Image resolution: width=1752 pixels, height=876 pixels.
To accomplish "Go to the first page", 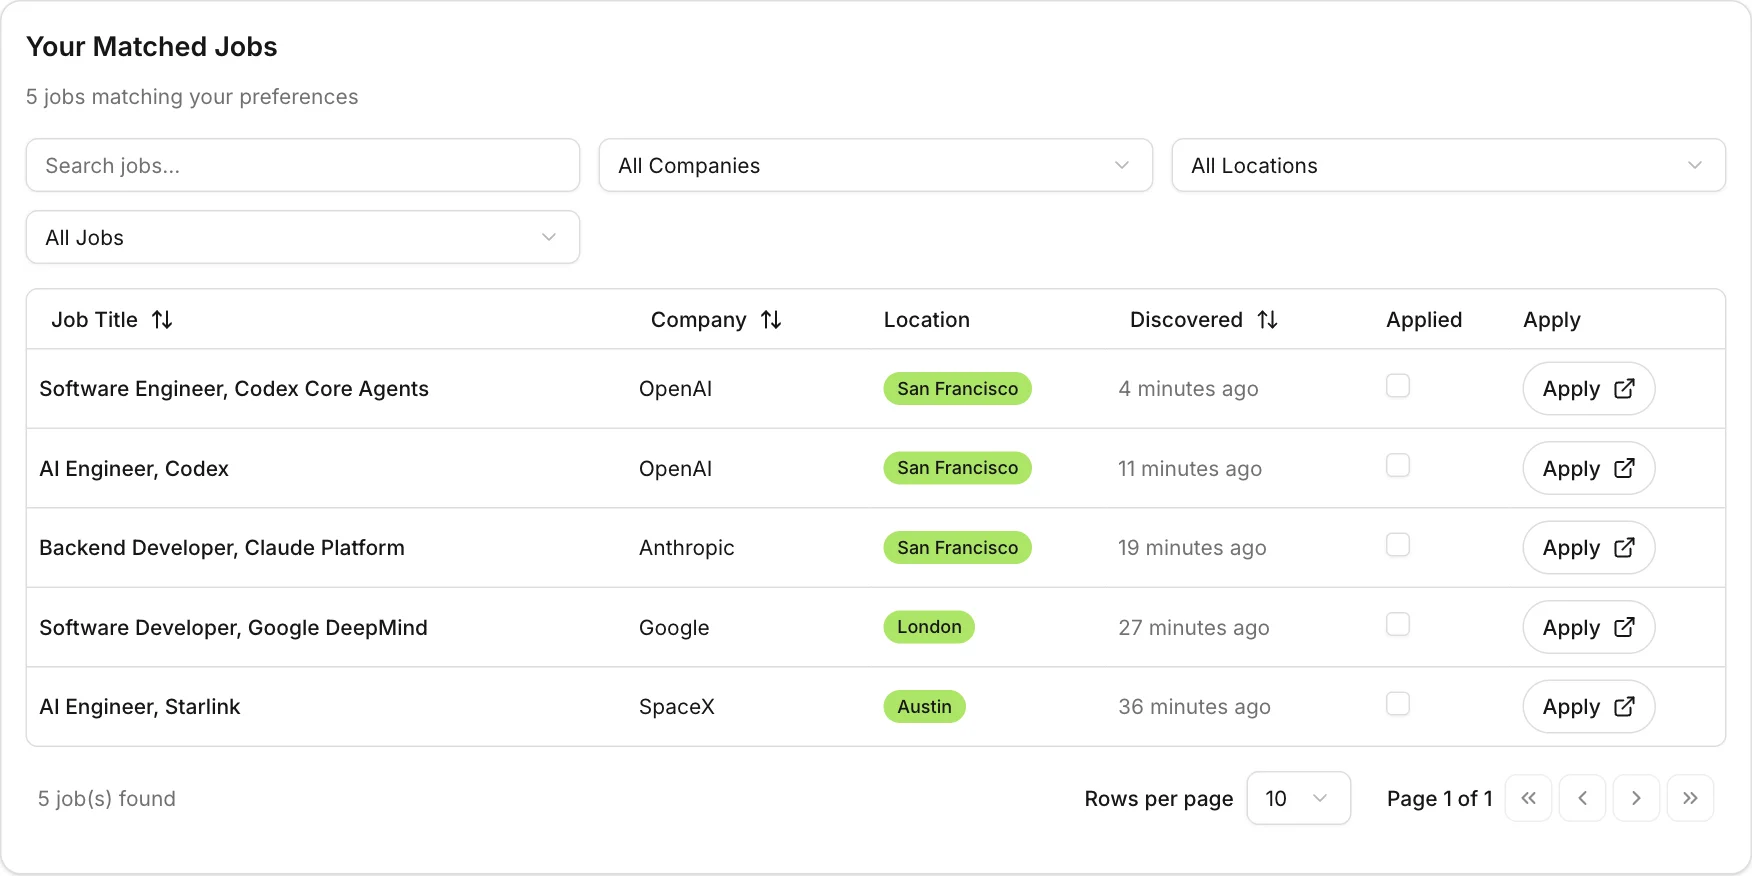I will [1528, 798].
